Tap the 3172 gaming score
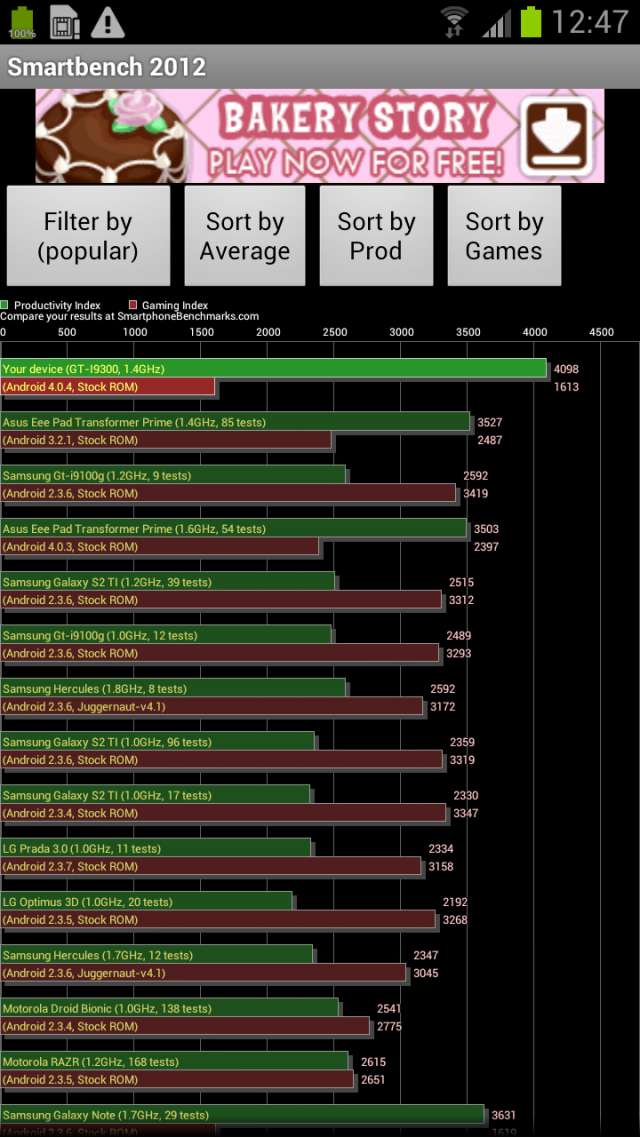The height and width of the screenshot is (1138, 640). click(443, 706)
